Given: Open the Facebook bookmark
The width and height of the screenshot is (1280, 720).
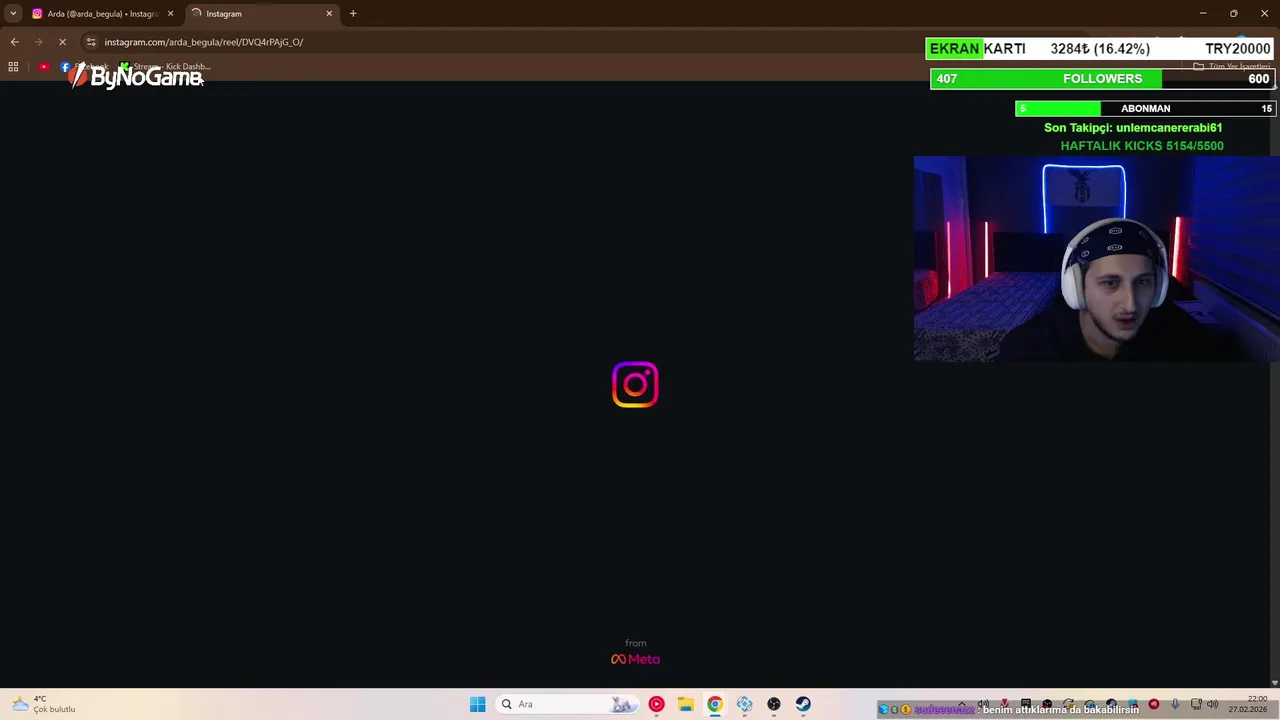Looking at the screenshot, I should (x=85, y=67).
